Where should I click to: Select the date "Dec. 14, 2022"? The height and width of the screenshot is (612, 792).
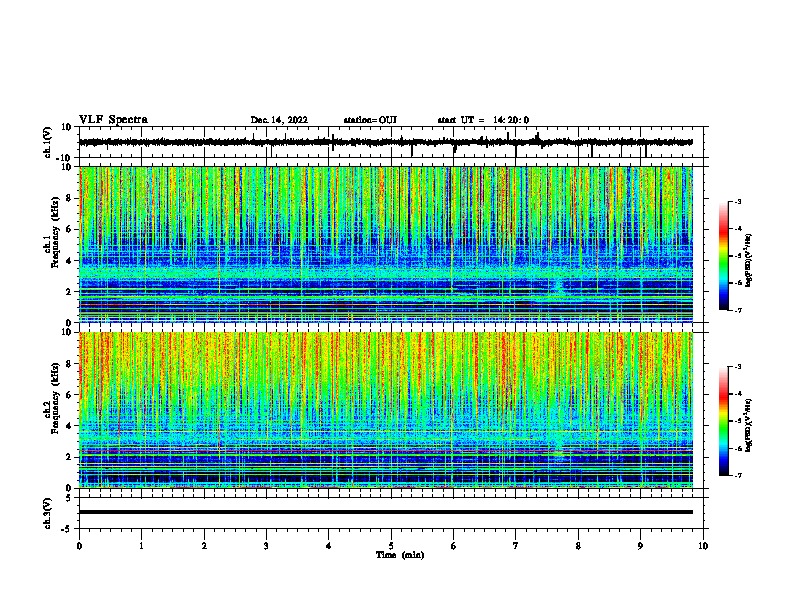coord(279,120)
